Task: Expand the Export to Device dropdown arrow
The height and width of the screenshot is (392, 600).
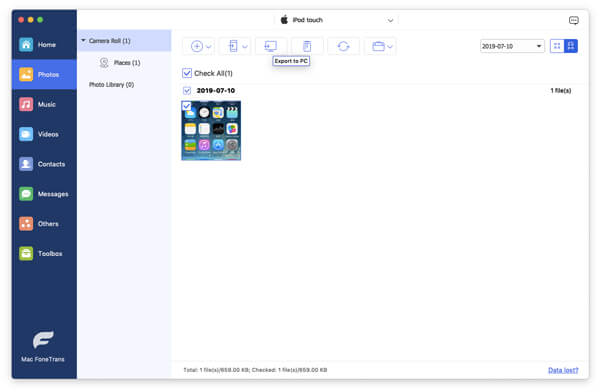Action: coord(245,47)
